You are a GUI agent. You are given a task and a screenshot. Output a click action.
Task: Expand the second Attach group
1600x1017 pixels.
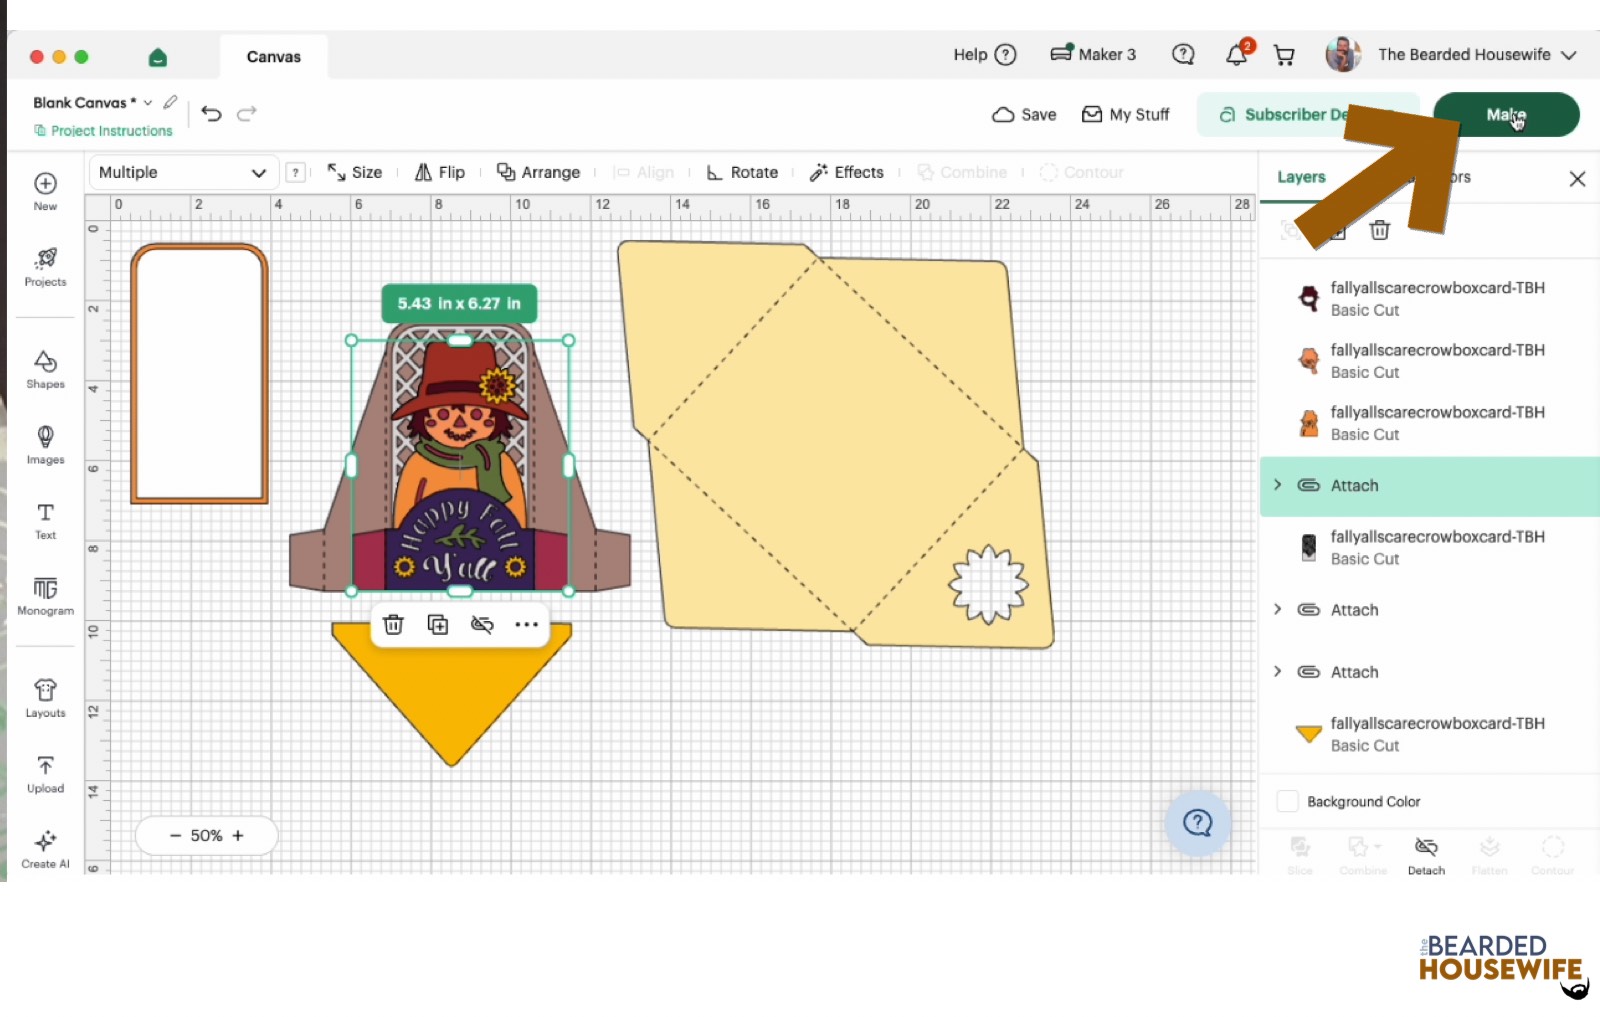coord(1278,610)
